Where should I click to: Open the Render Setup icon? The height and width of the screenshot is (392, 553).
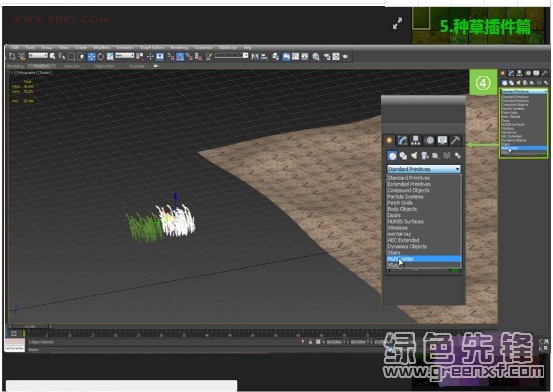(327, 56)
